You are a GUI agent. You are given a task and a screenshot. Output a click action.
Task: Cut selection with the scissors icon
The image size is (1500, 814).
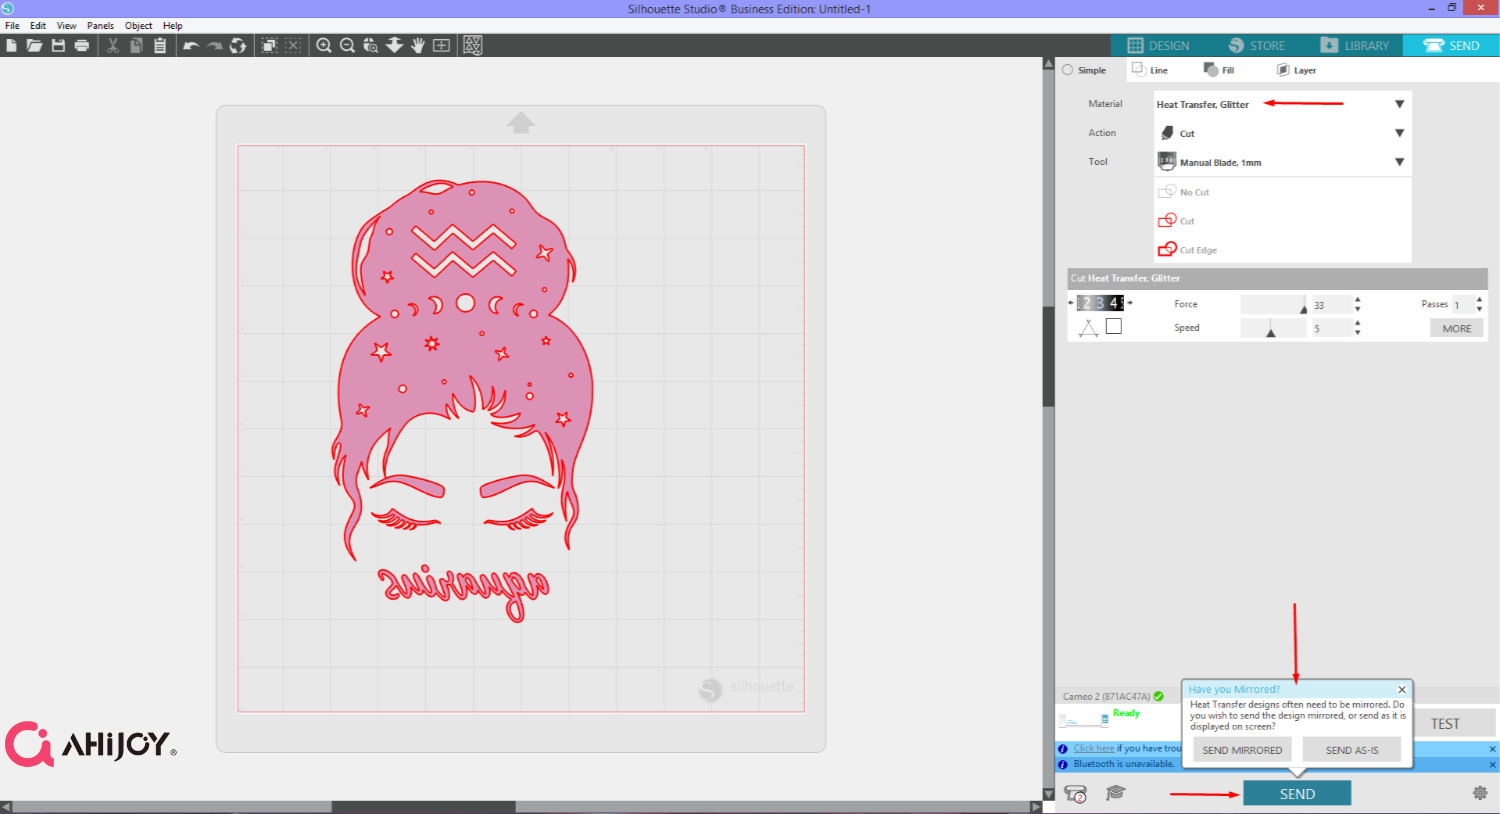[x=113, y=46]
